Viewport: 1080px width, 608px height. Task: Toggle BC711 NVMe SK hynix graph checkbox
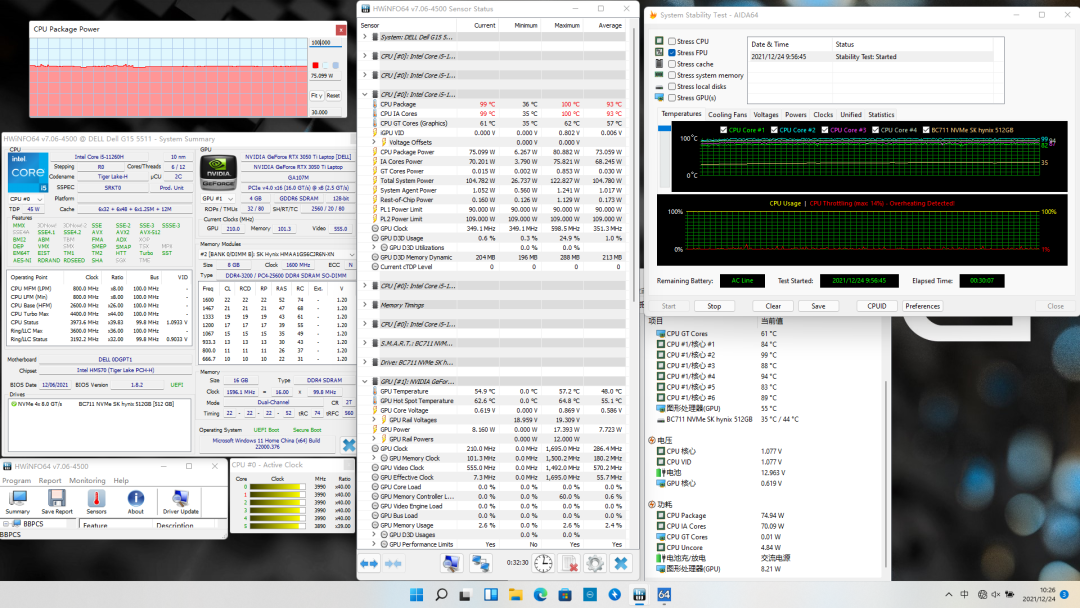pos(926,129)
